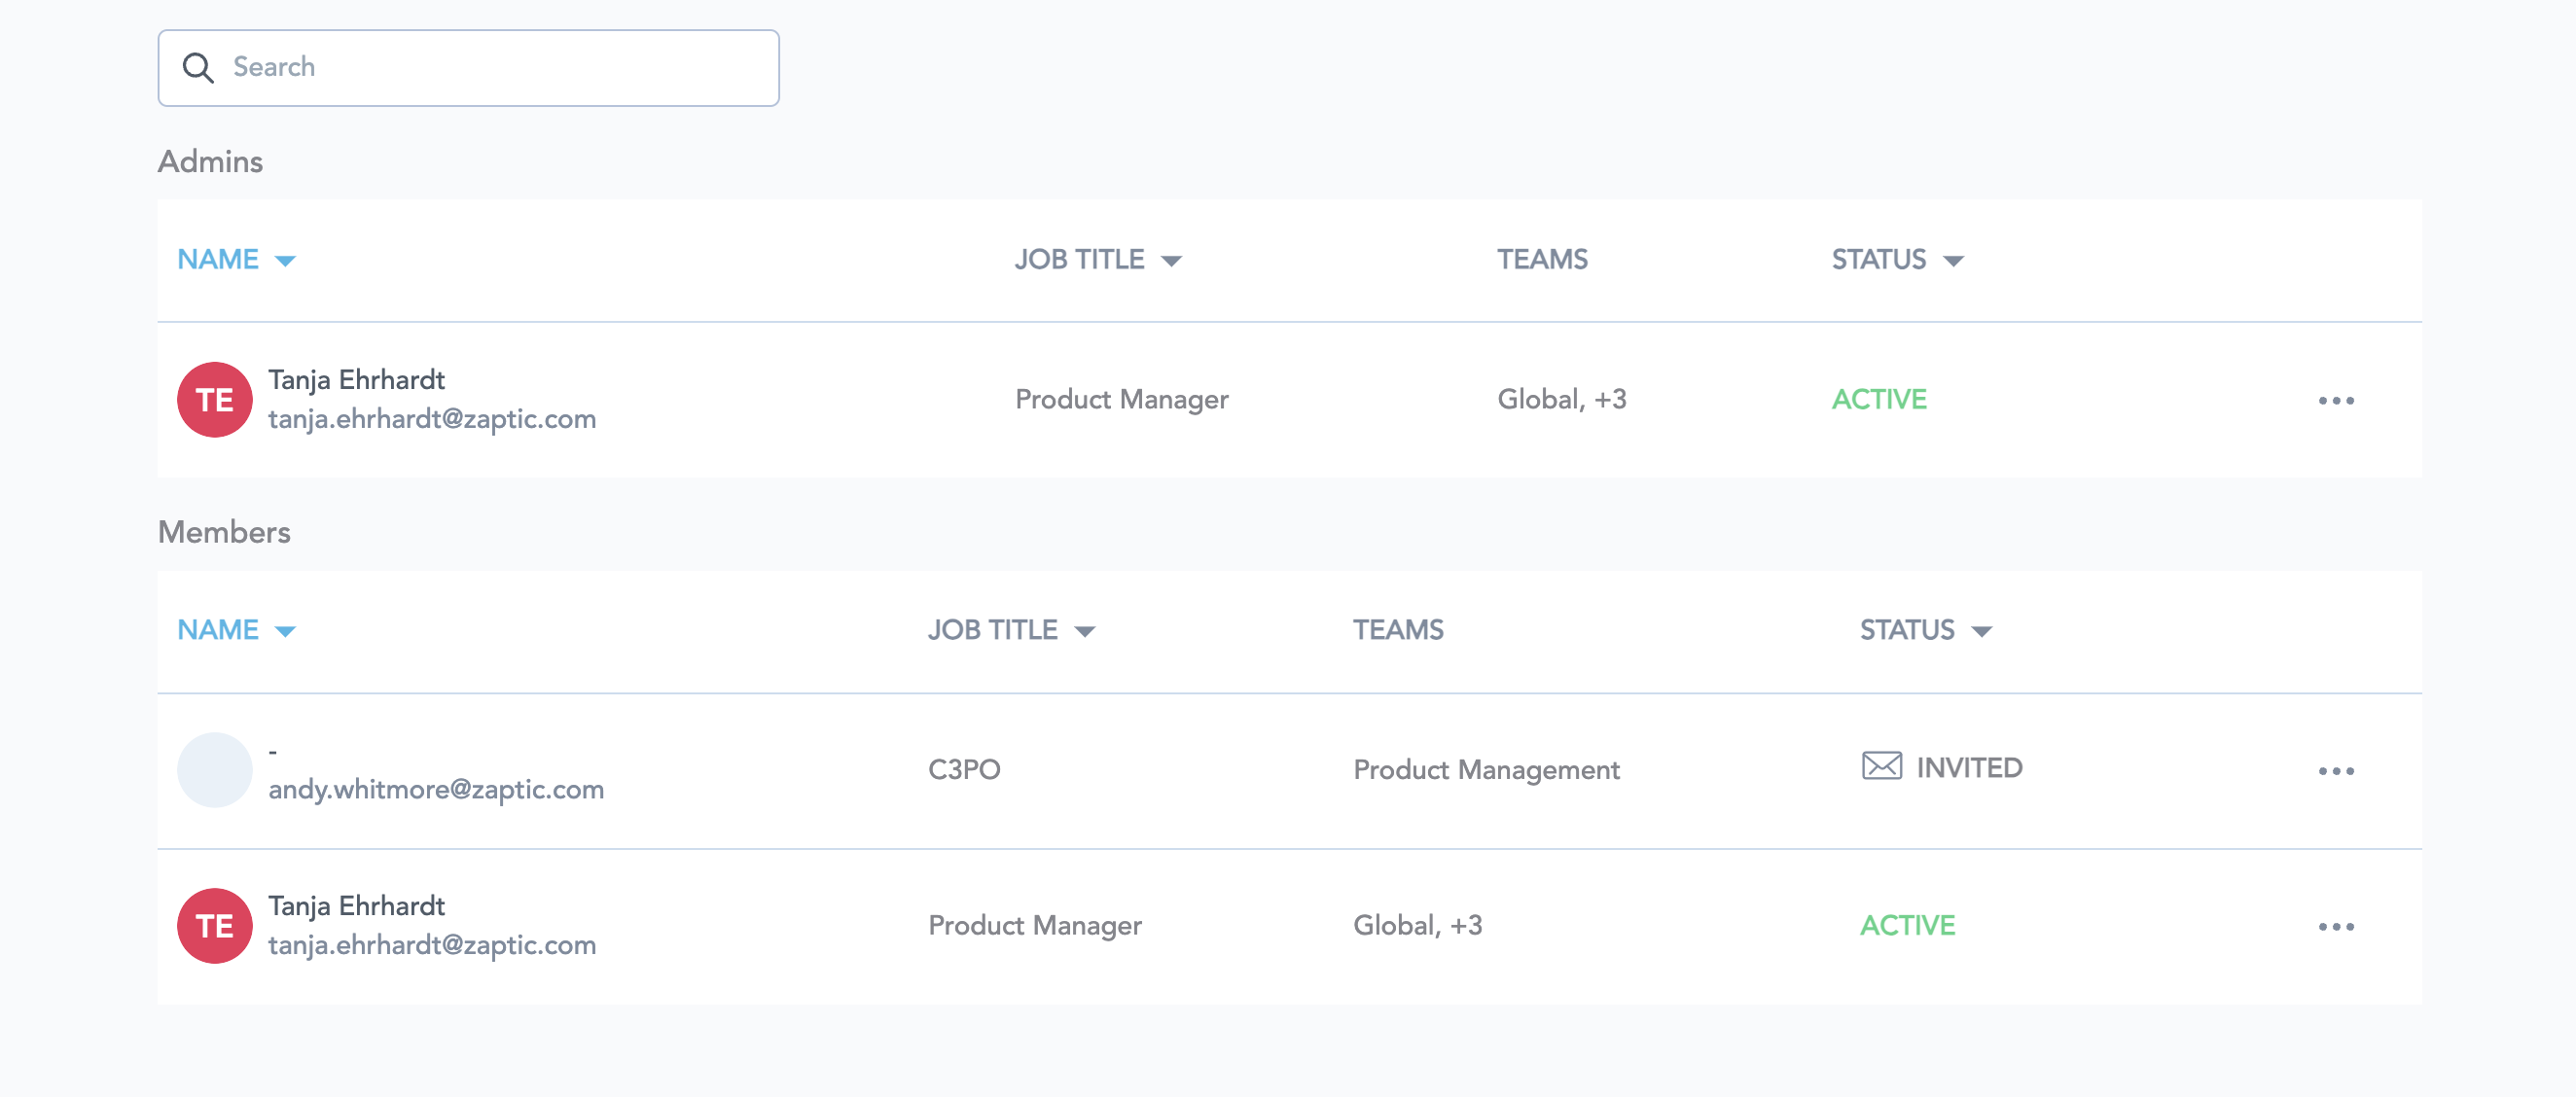Click member Tanja Ehrhardt's TE avatar
This screenshot has width=2576, height=1097.
[x=214, y=926]
